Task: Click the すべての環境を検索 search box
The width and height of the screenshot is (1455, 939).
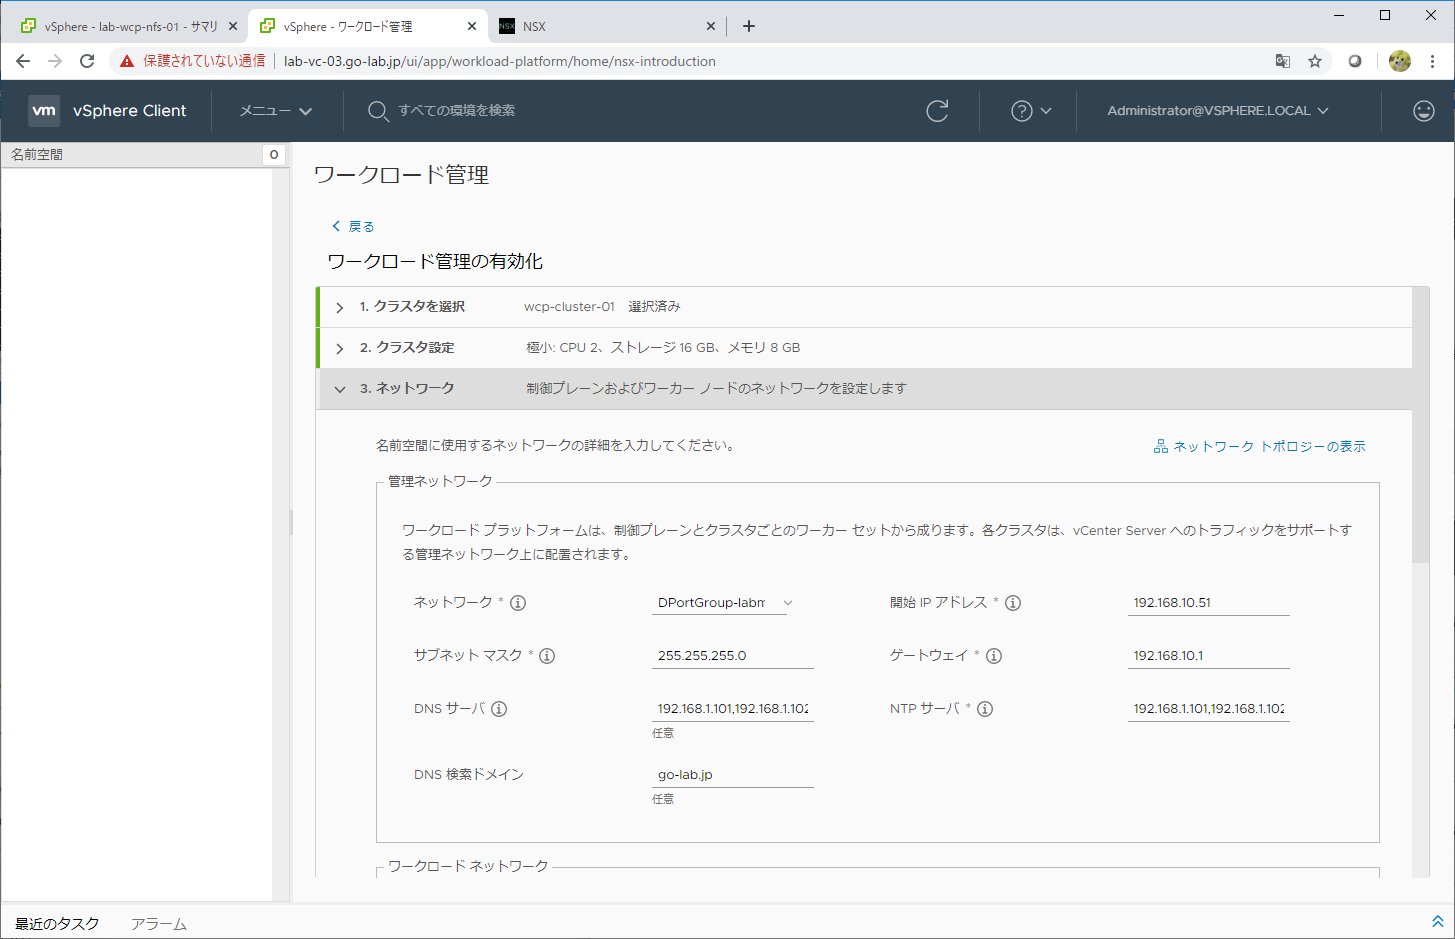Action: (457, 111)
